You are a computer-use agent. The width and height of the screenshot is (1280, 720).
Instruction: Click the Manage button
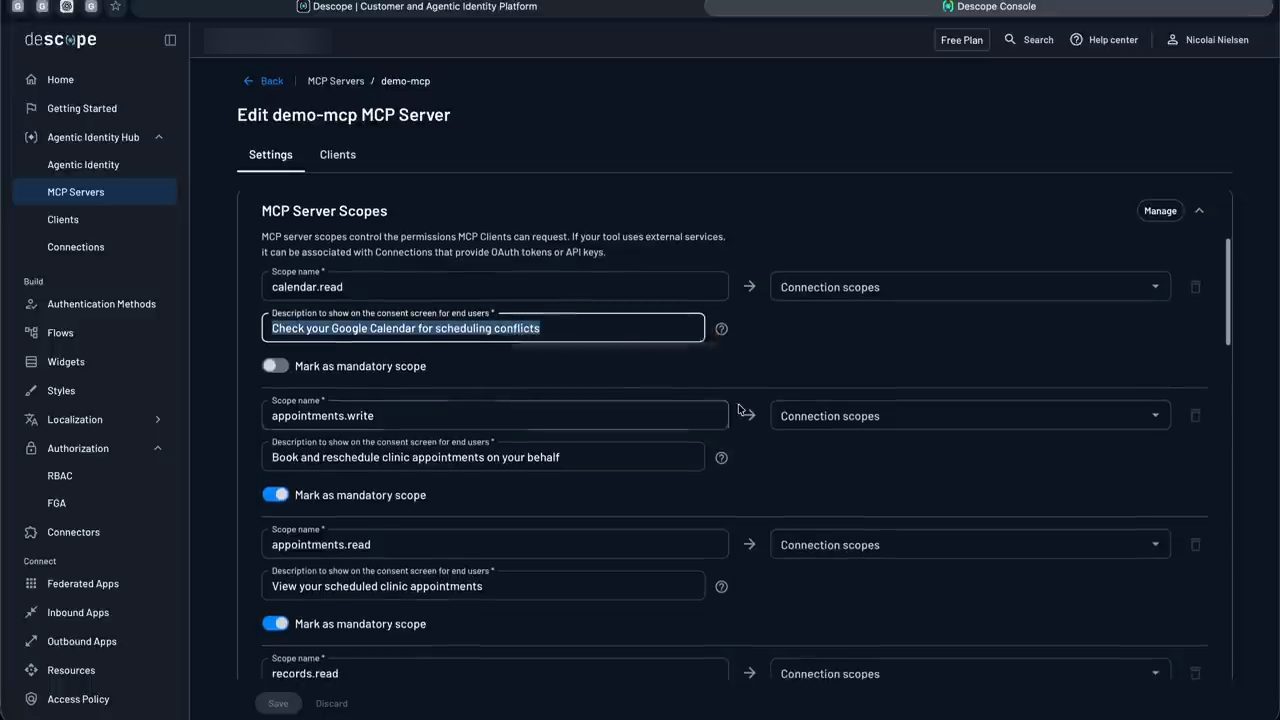tap(1160, 211)
